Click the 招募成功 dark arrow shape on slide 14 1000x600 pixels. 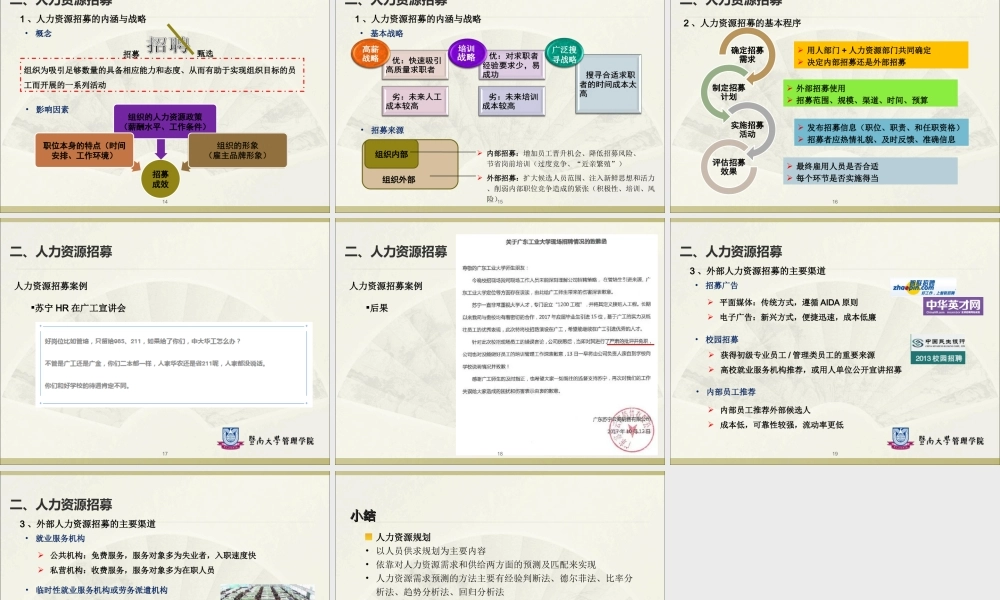[x=158, y=180]
